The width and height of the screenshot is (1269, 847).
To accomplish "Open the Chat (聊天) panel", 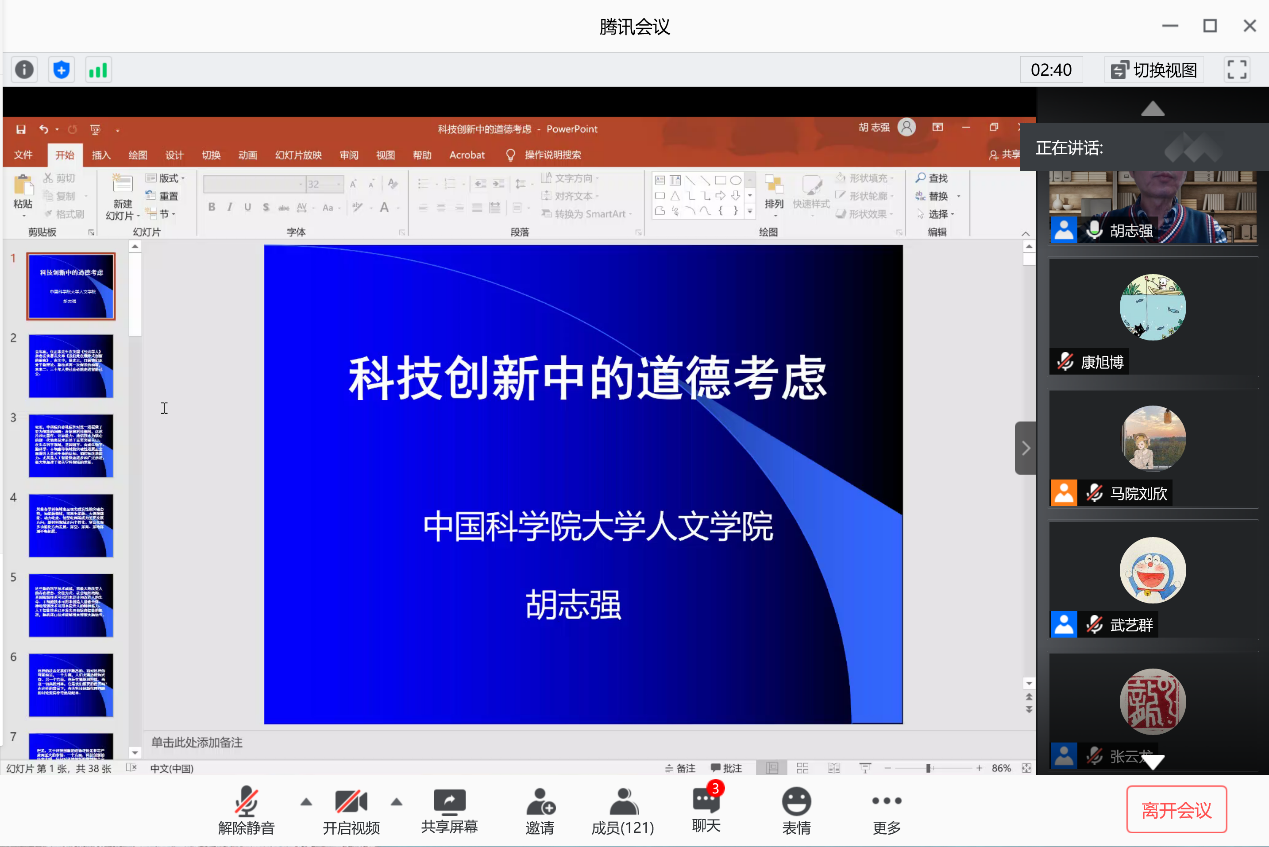I will (706, 809).
